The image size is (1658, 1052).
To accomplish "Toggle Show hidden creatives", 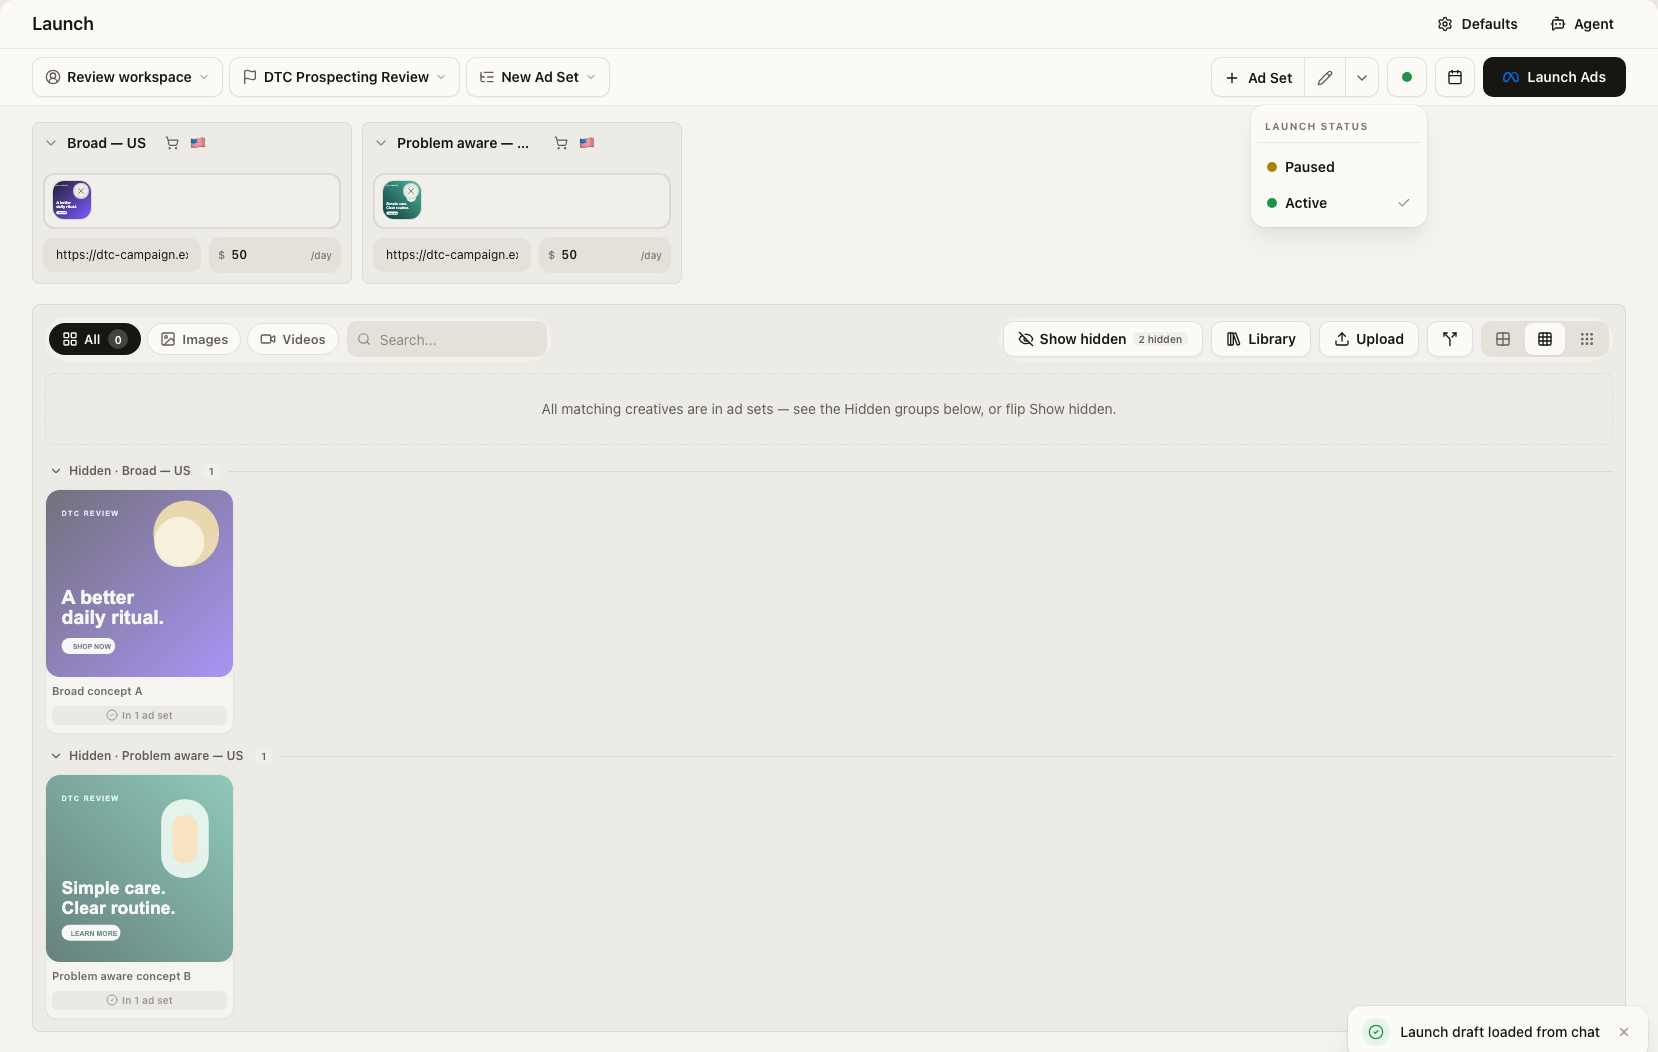I will click(1102, 339).
